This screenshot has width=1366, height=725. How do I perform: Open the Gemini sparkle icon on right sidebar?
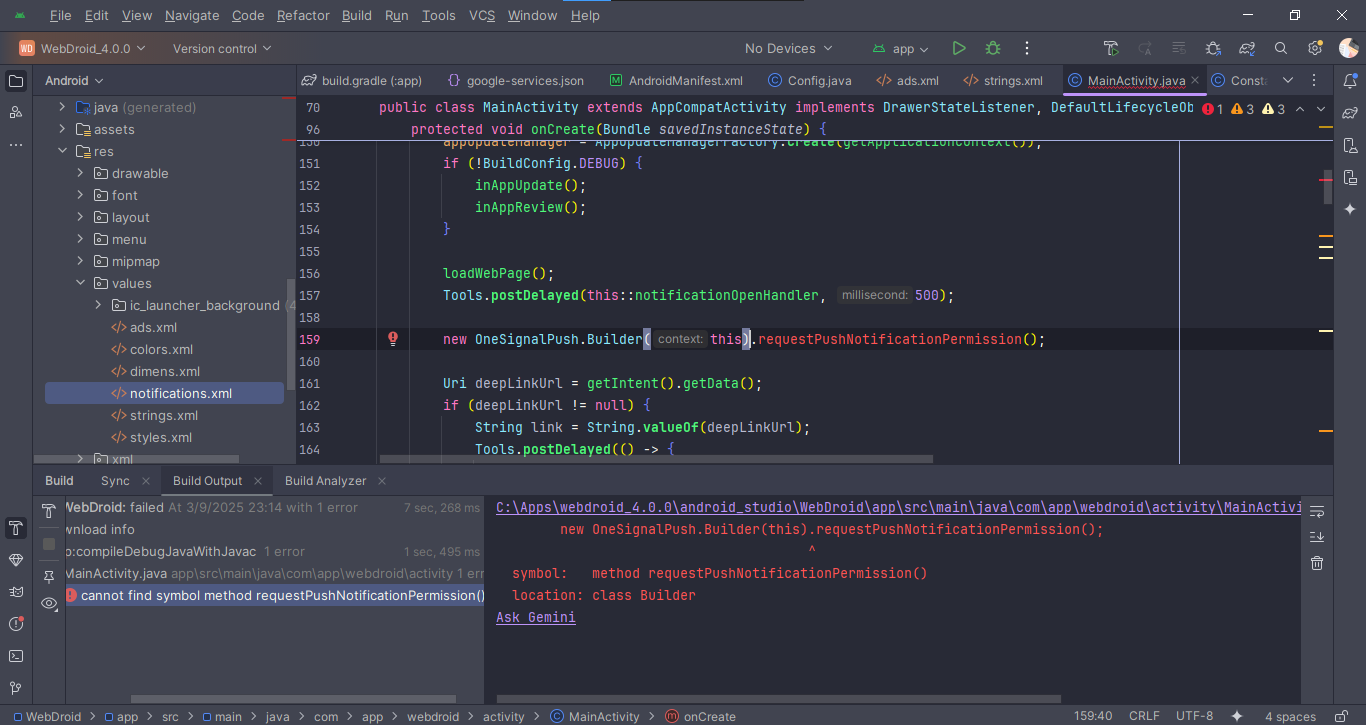click(1350, 209)
